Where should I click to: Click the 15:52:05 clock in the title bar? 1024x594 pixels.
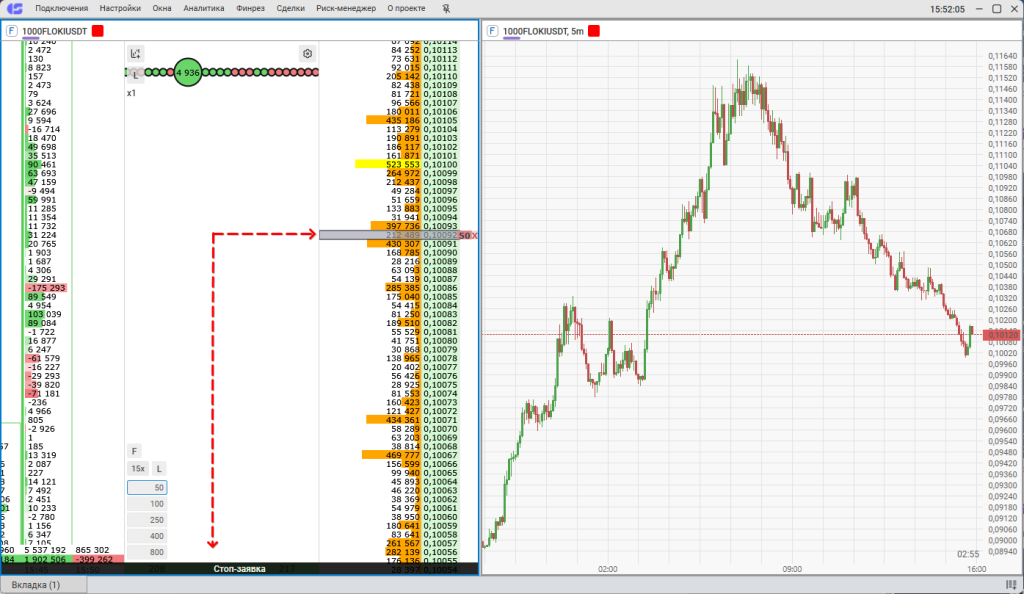947,9
